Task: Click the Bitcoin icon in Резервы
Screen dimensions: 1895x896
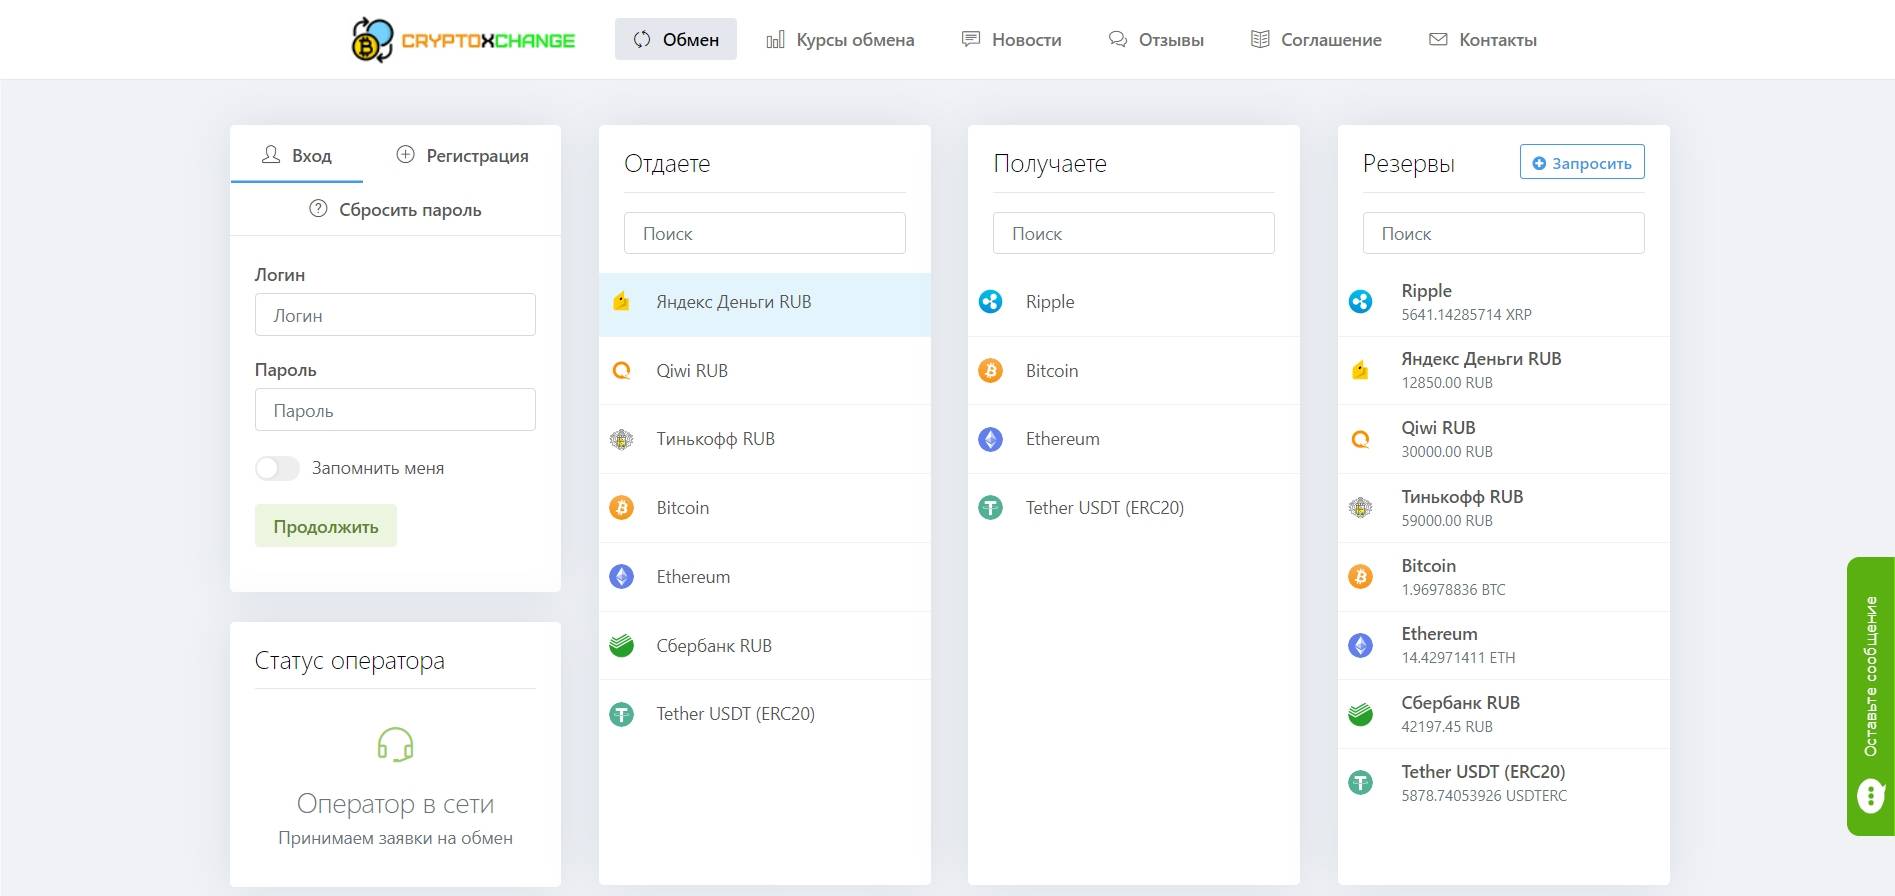Action: (x=1360, y=577)
